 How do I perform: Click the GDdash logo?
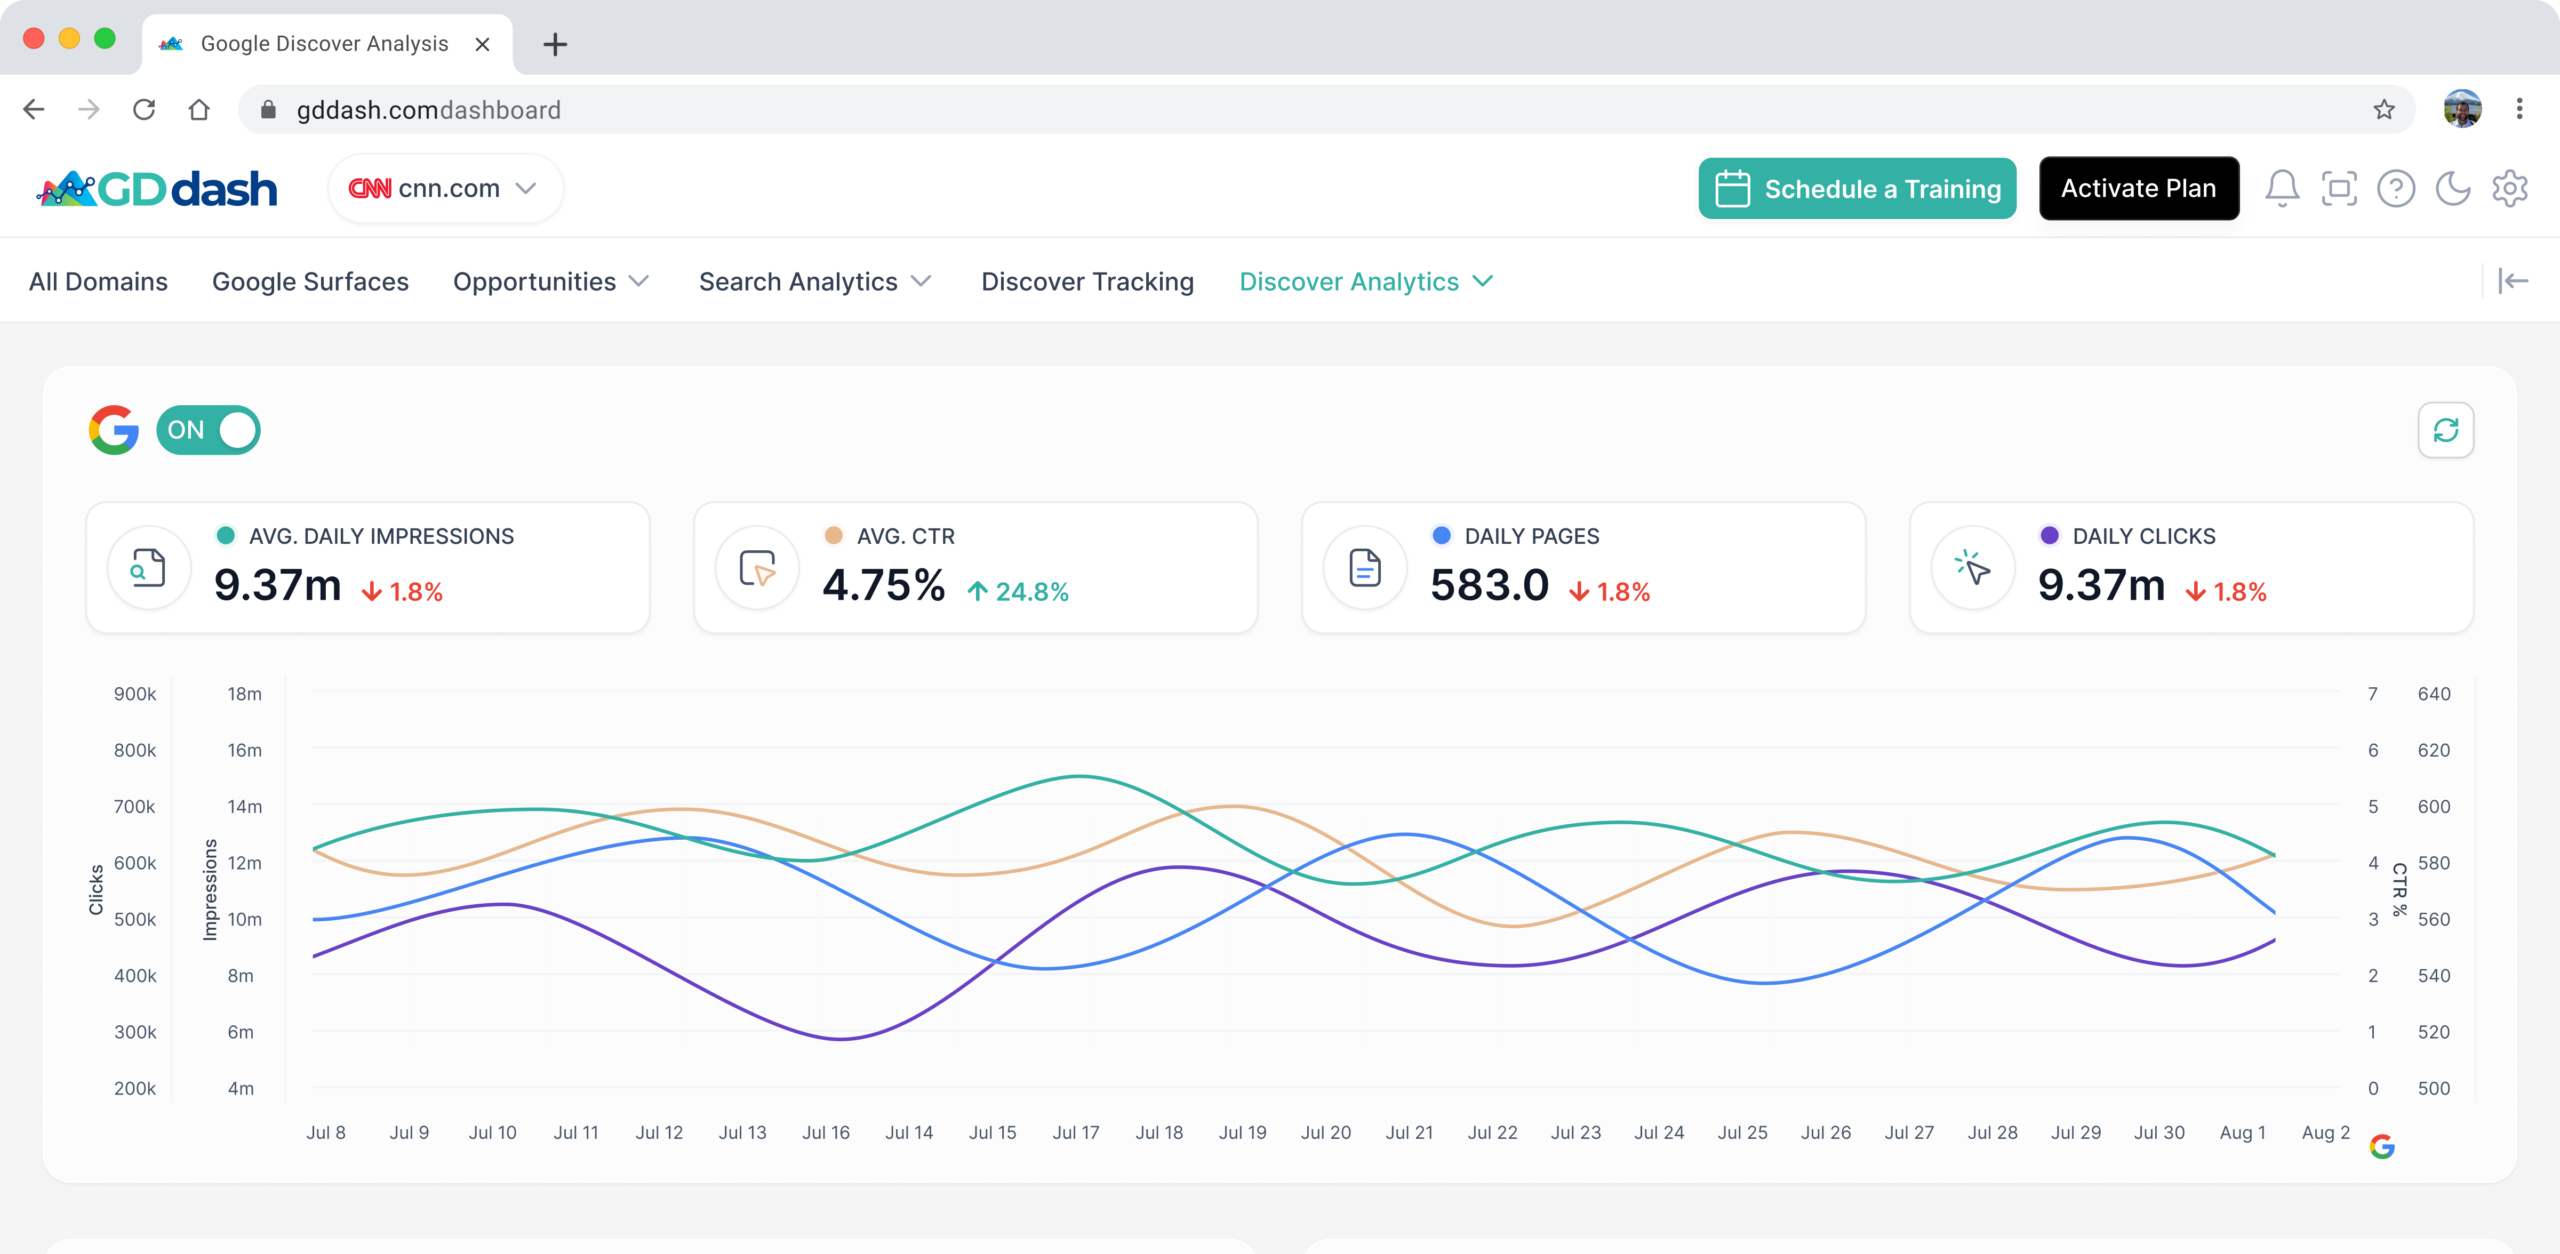pos(158,188)
